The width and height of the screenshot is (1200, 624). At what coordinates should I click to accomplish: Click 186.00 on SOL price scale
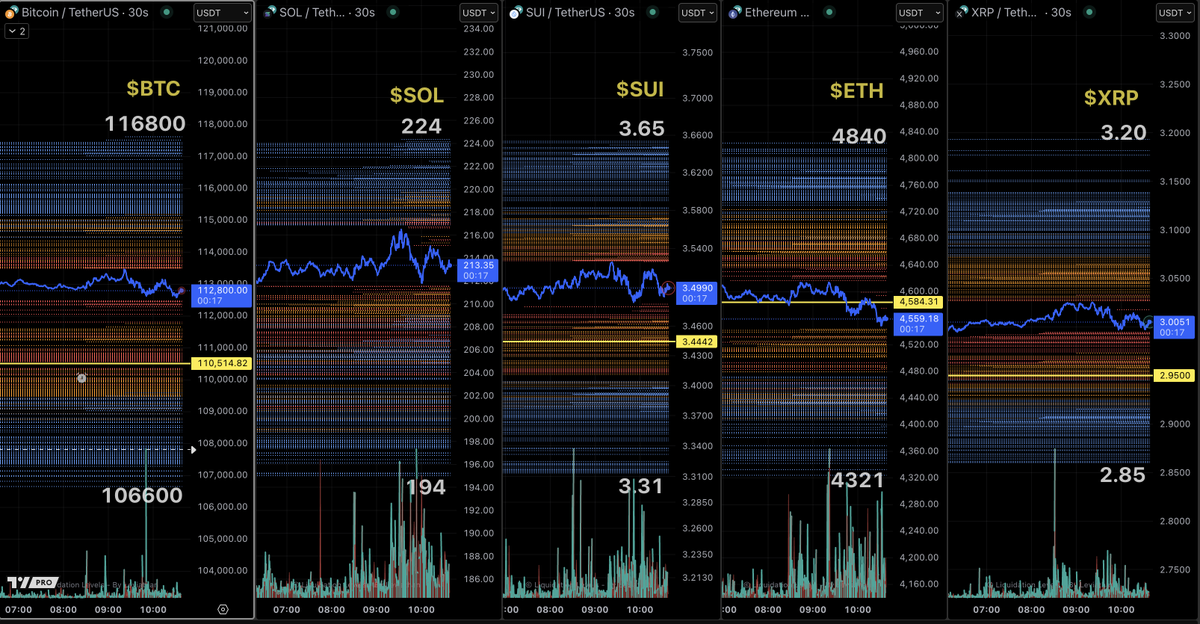(480, 579)
